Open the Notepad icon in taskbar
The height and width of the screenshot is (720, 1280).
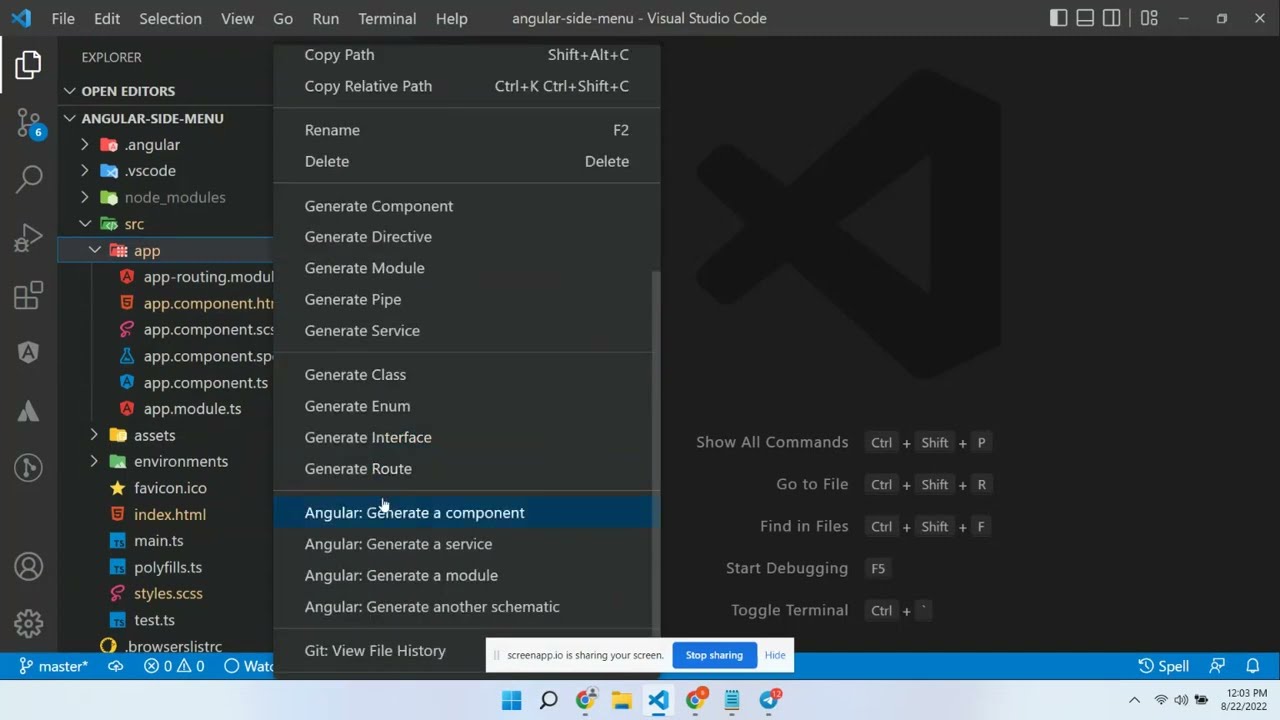pos(732,700)
